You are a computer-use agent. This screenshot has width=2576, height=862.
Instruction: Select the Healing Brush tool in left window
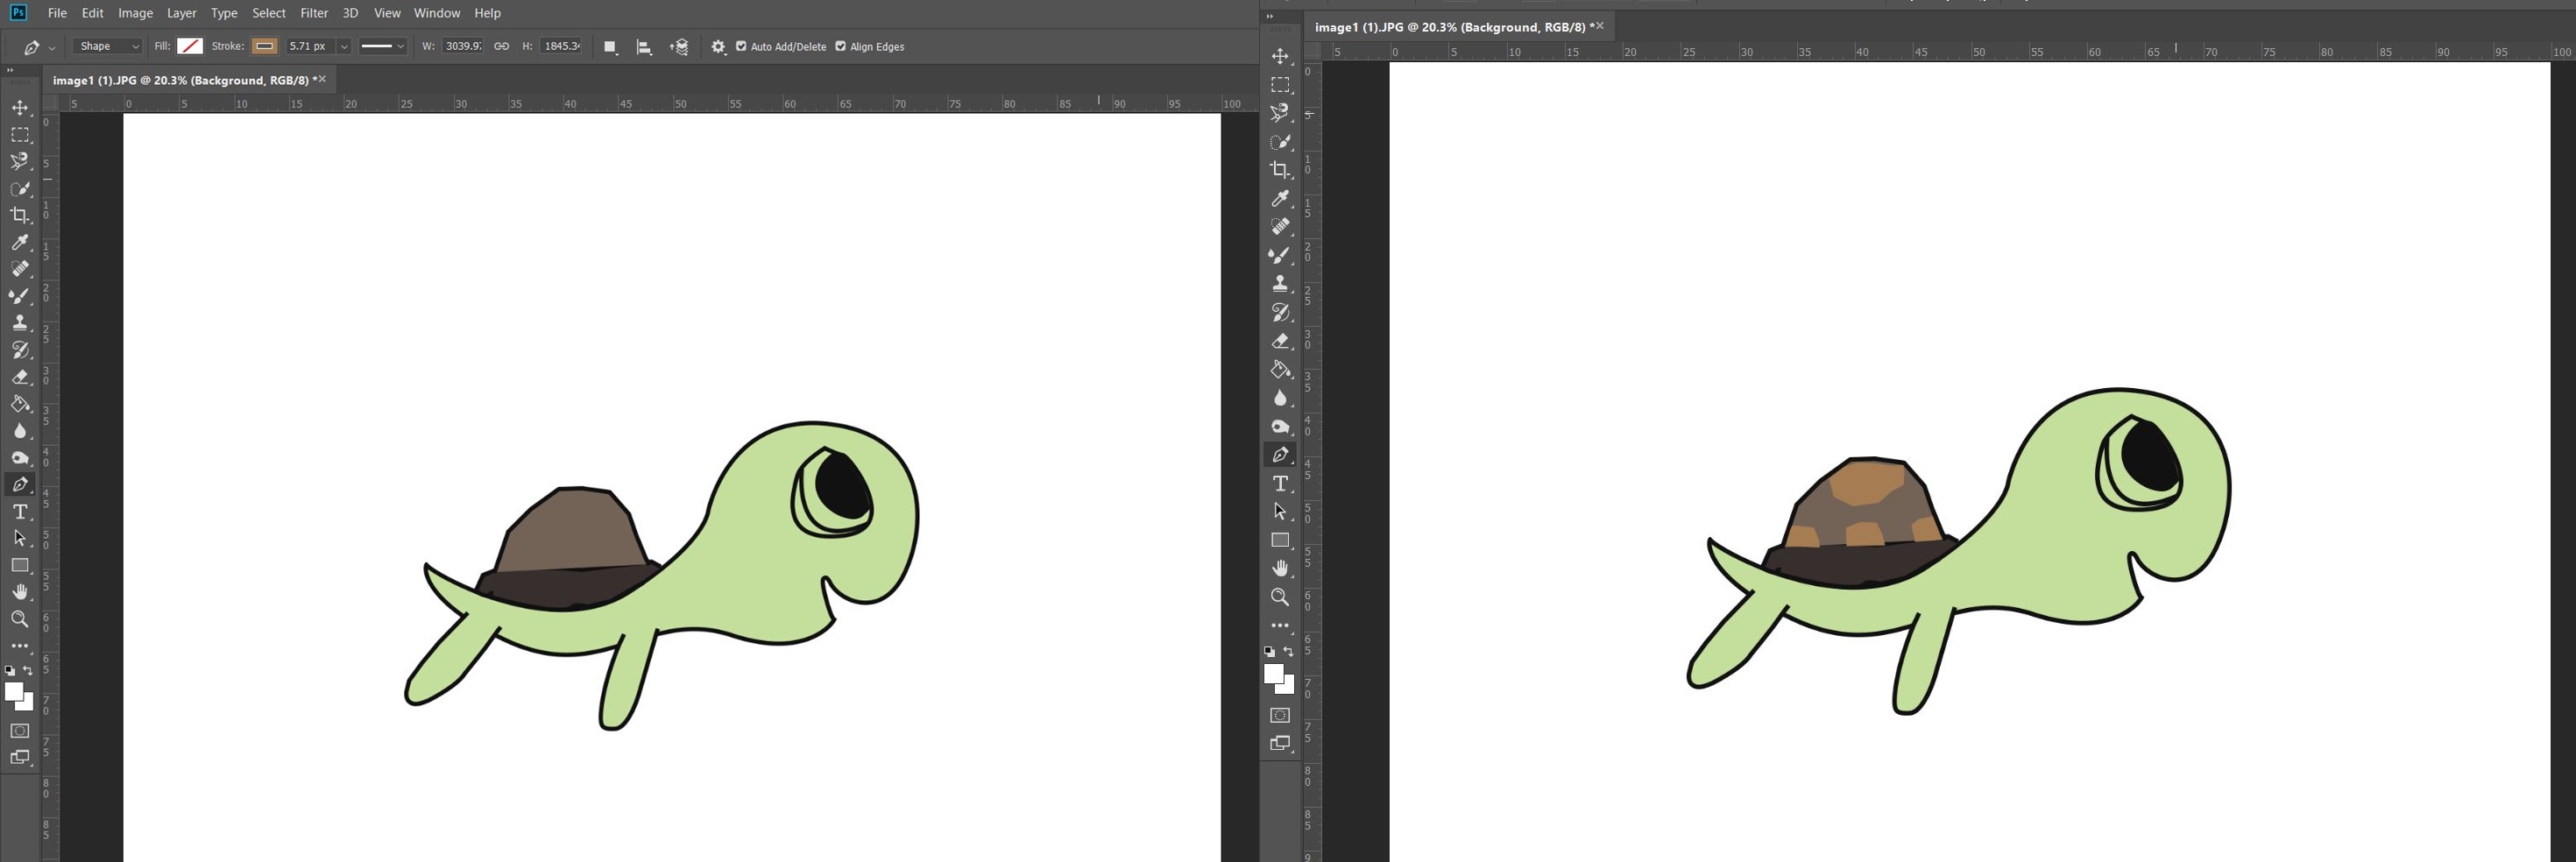(x=20, y=269)
